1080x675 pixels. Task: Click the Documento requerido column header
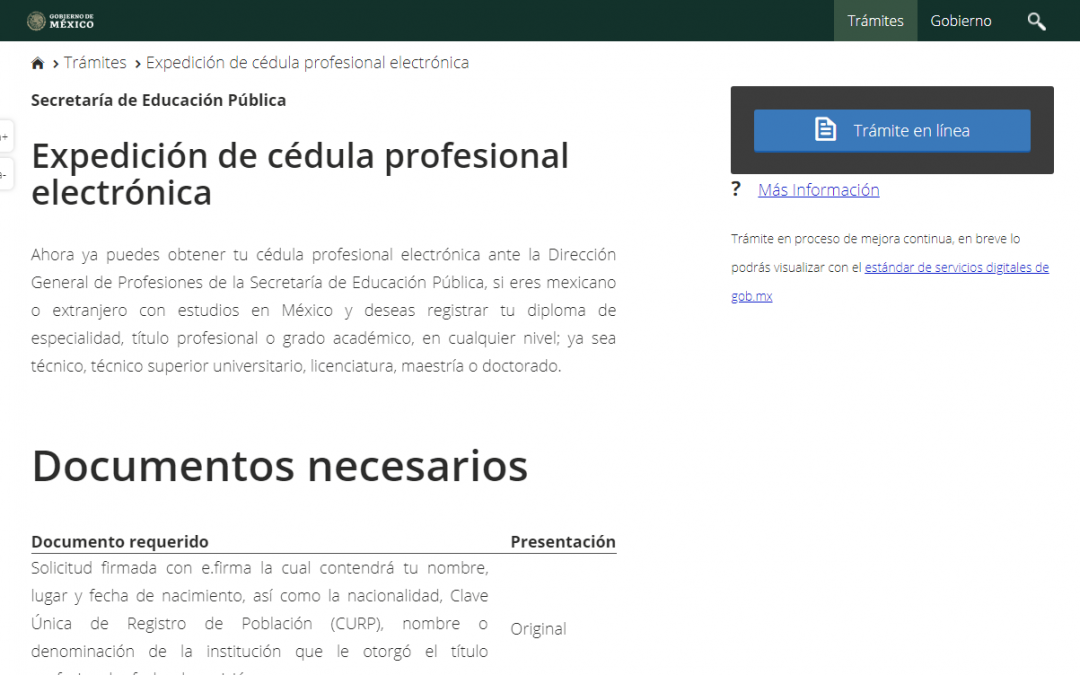(x=120, y=541)
